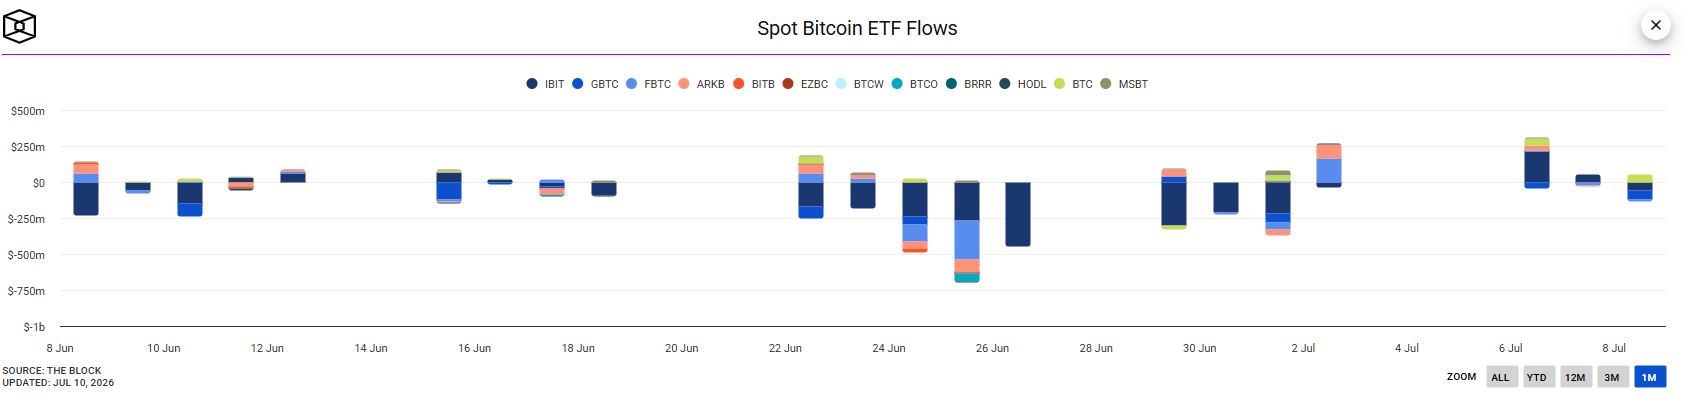The image size is (1684, 399).
Task: Switch zoom to YTD
Action: coord(1537,377)
